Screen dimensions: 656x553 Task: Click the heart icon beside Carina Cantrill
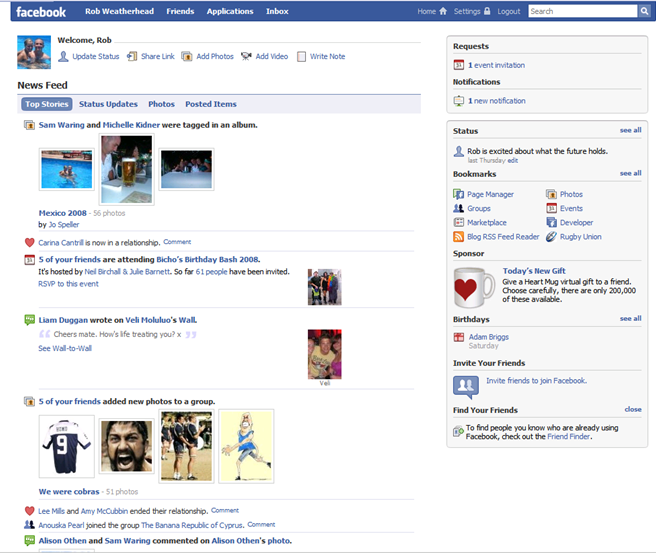pos(29,243)
